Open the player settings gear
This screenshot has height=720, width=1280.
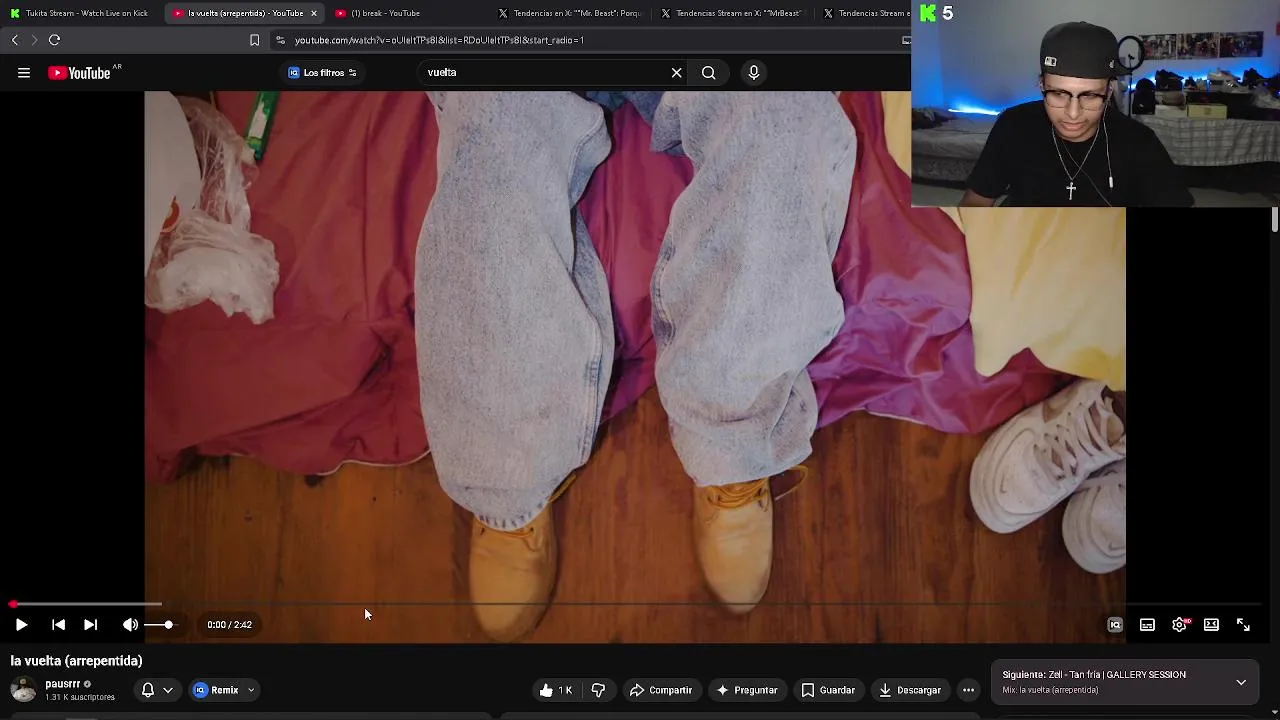tap(1180, 625)
